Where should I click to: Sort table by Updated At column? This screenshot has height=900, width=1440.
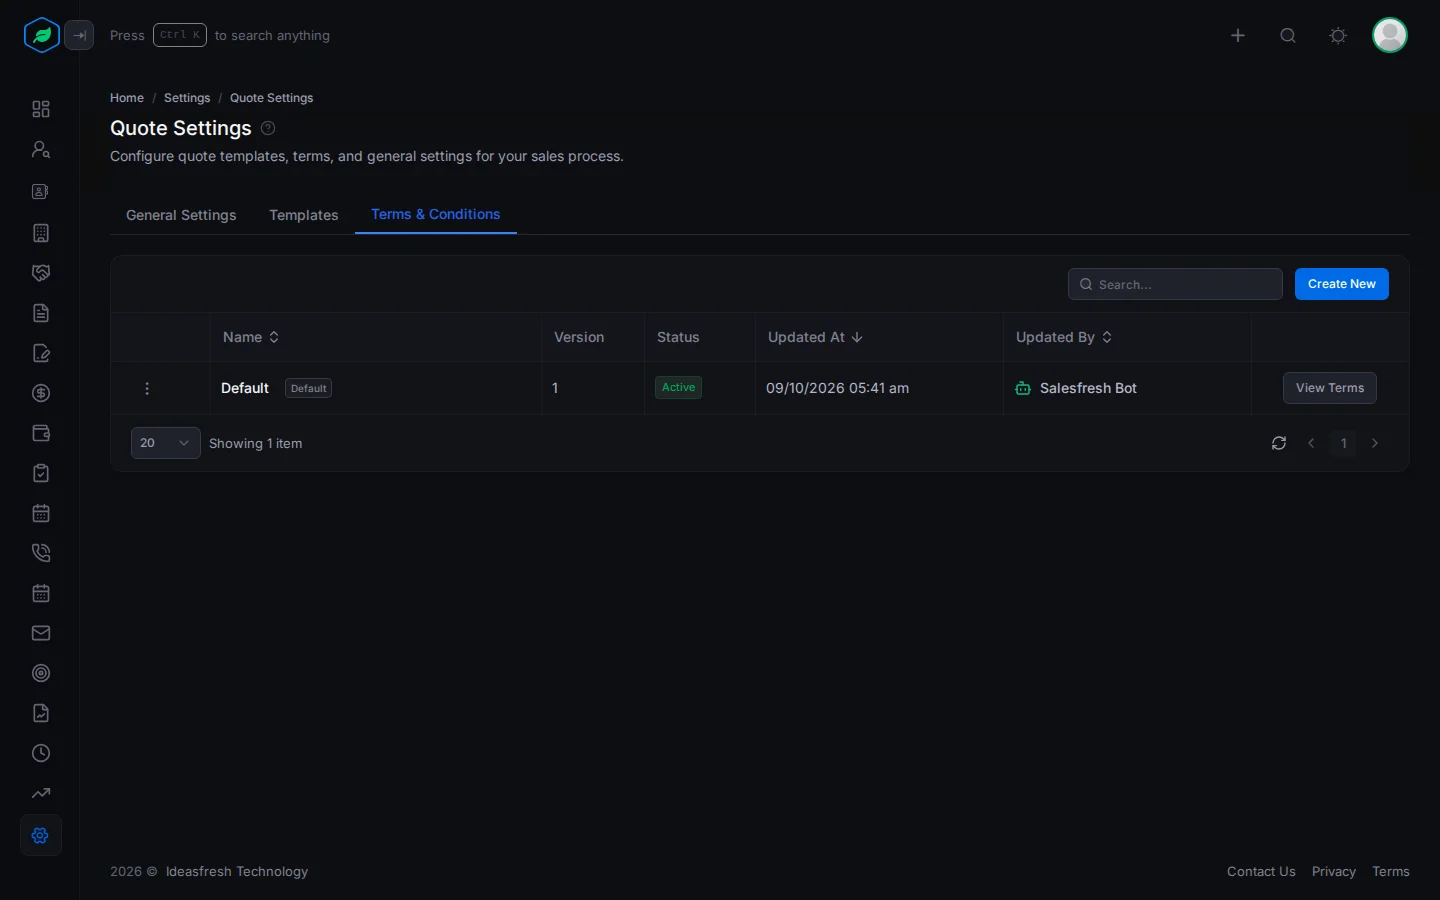(x=815, y=337)
